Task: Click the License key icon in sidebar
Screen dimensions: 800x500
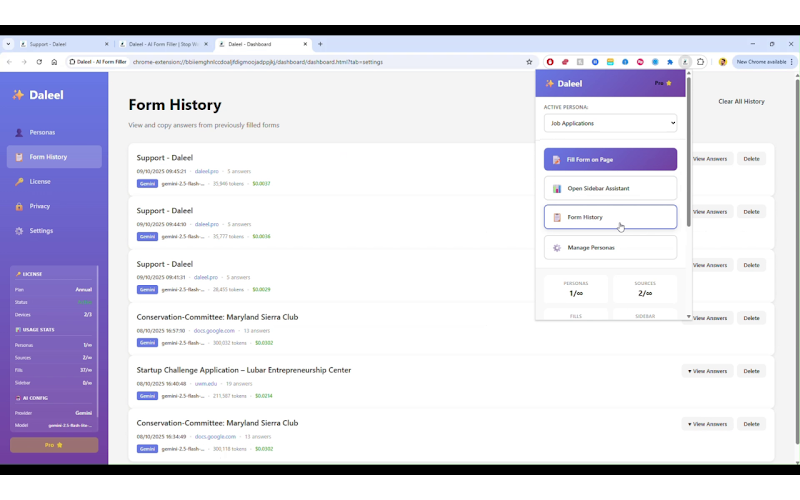Action: pyautogui.click(x=19, y=182)
